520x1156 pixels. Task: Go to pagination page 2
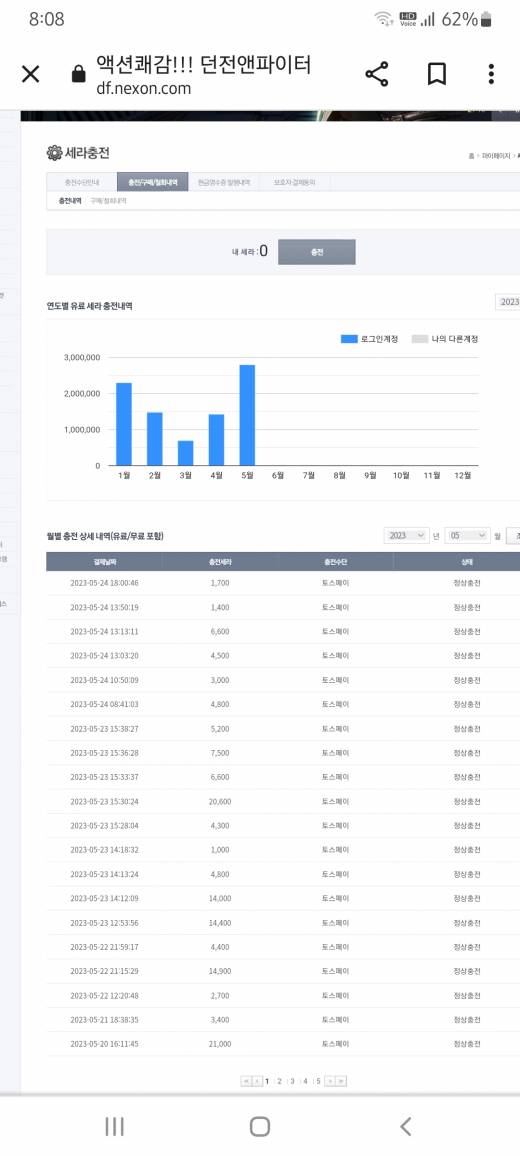coord(280,1081)
